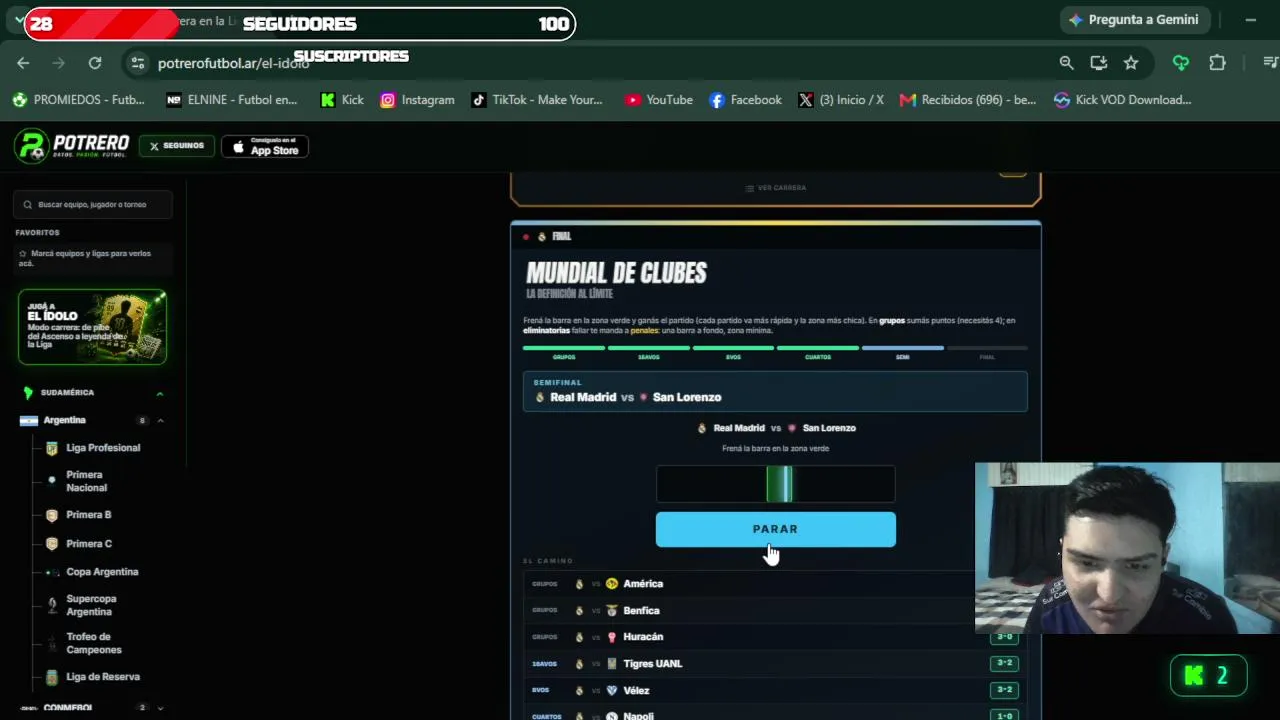Open Primera B
Image resolution: width=1280 pixels, height=720 pixels.
point(89,515)
